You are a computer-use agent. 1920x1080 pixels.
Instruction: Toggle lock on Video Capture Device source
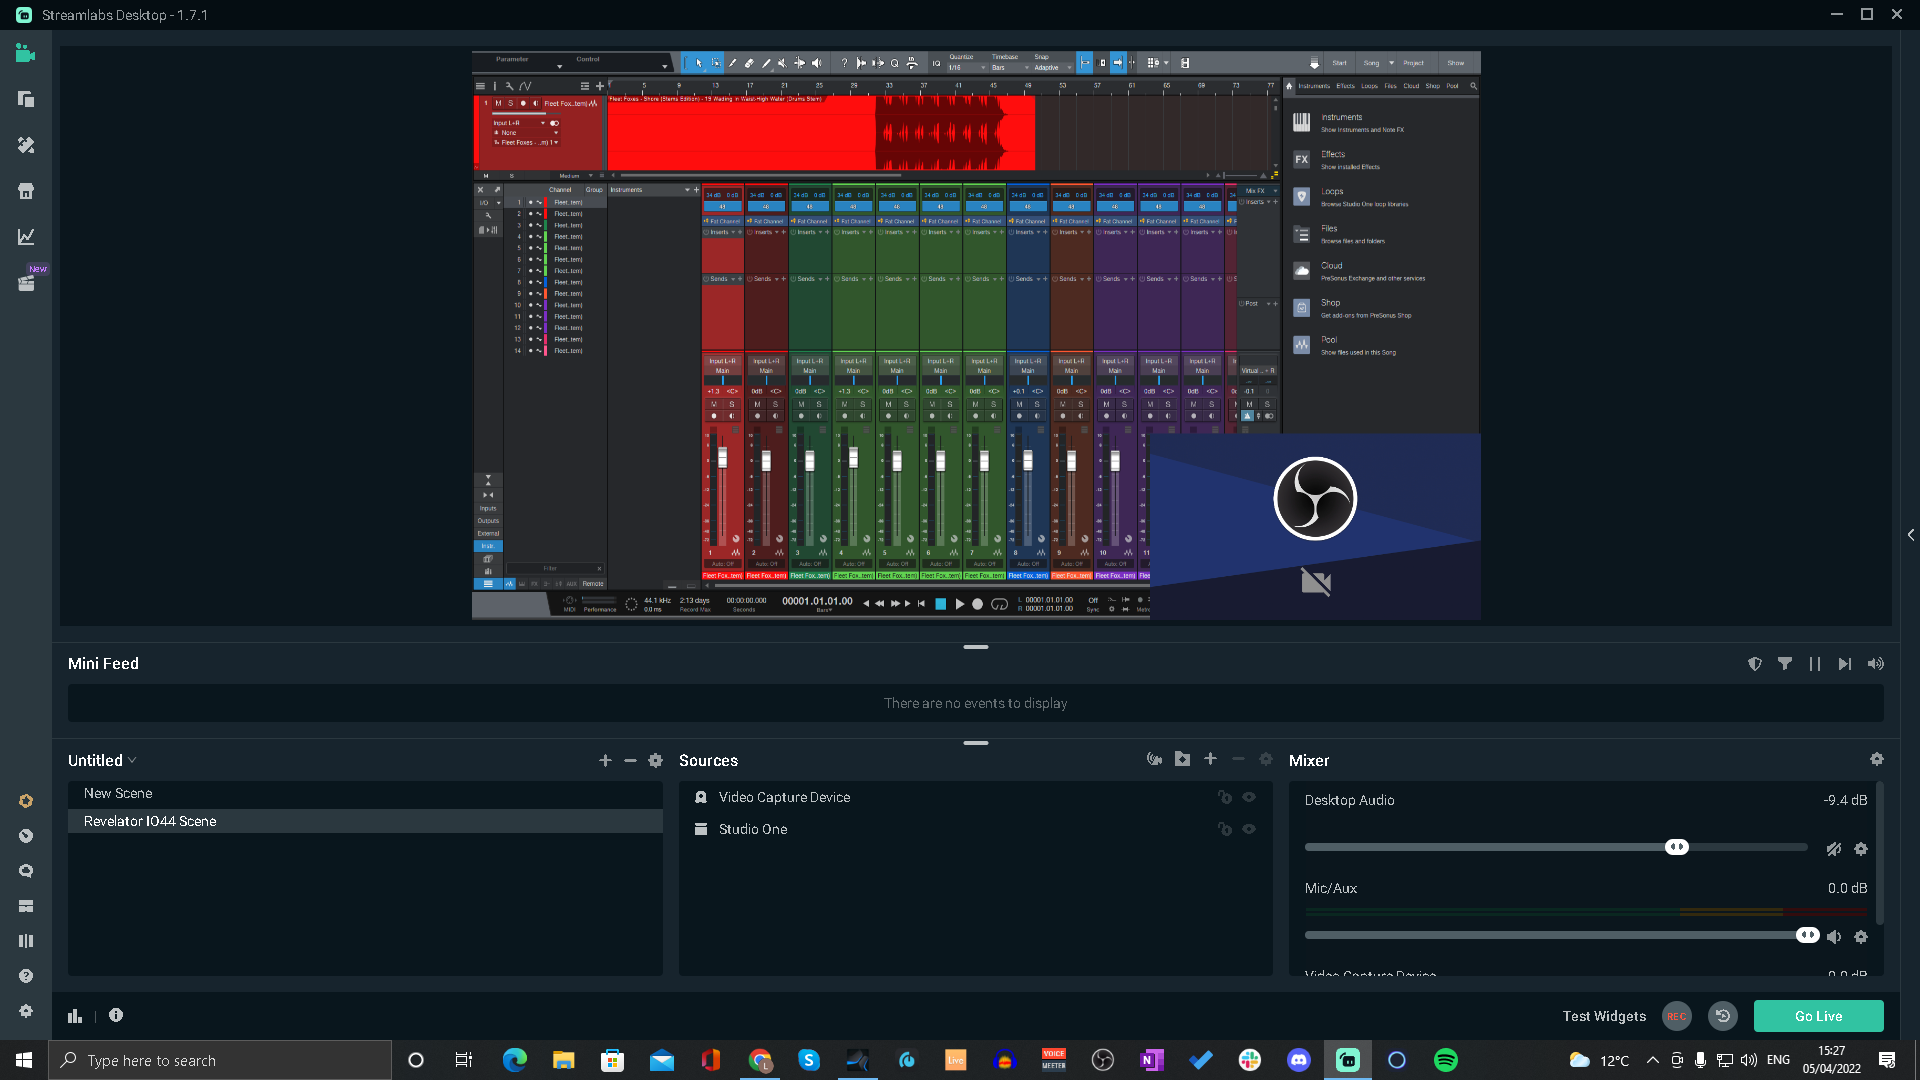(1224, 797)
